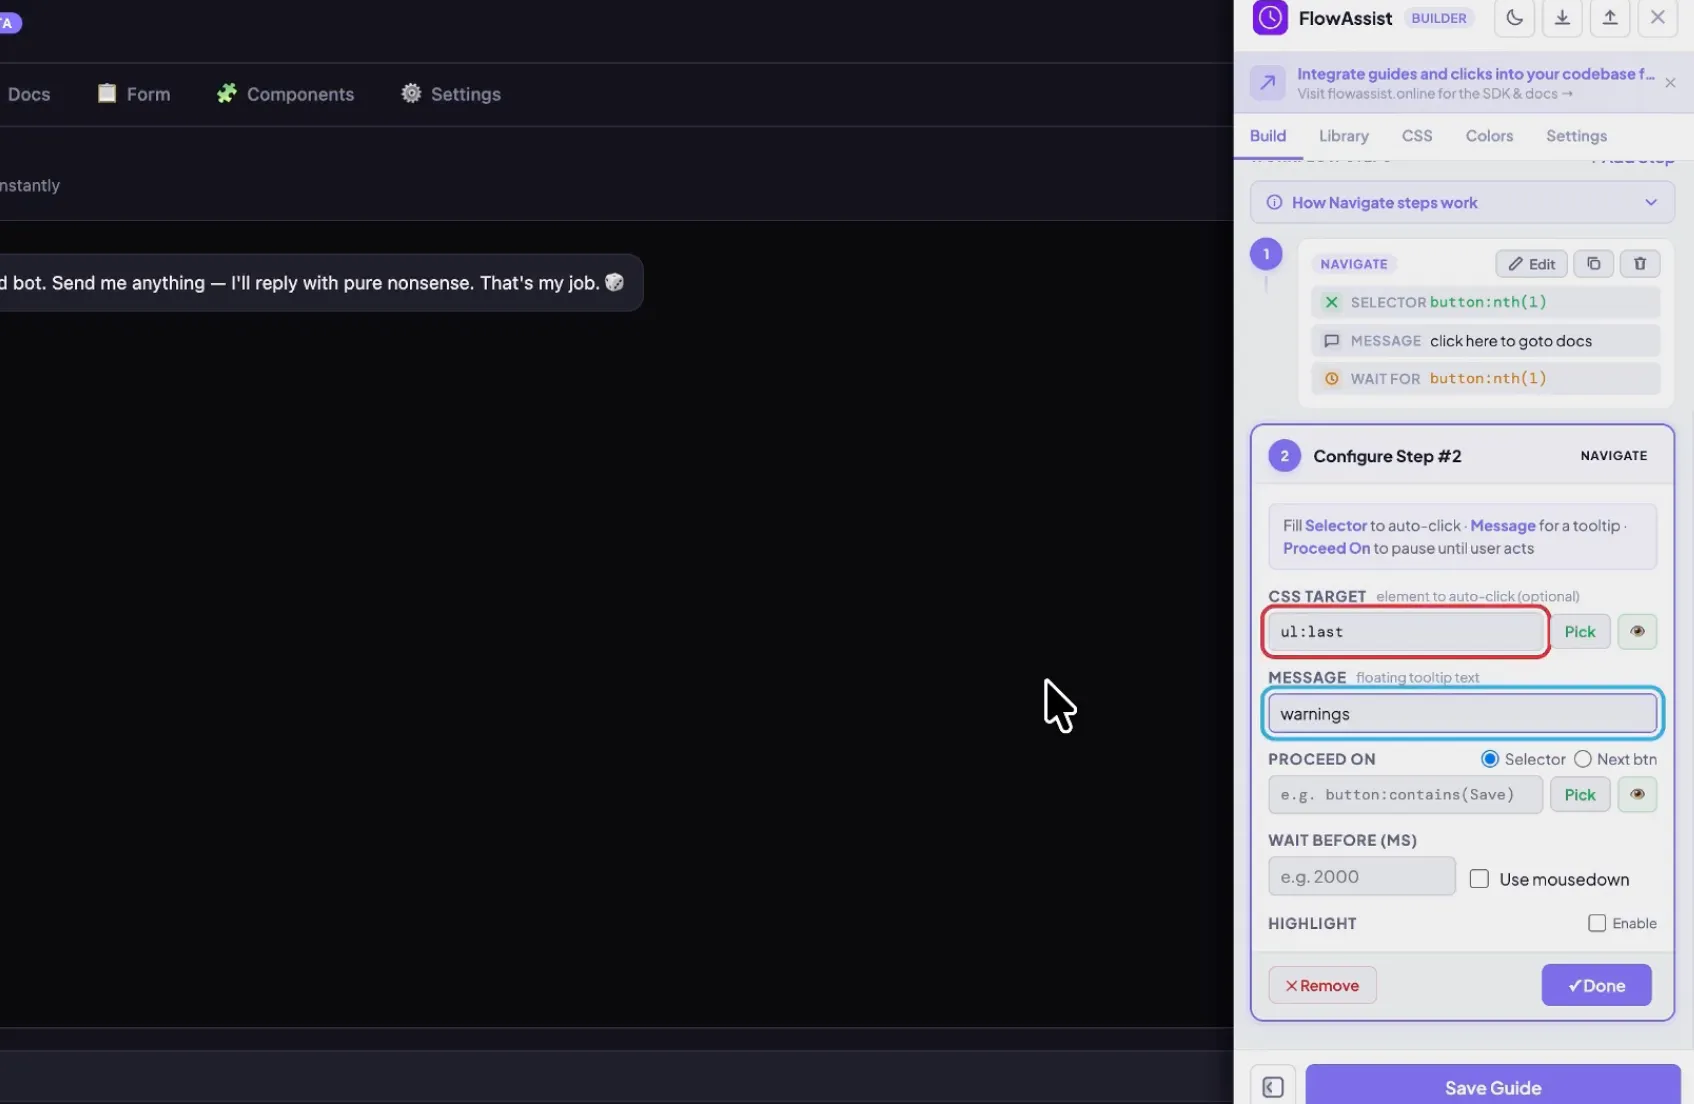The height and width of the screenshot is (1104, 1694).
Task: Preview CSS target with the eye icon
Action: (x=1637, y=632)
